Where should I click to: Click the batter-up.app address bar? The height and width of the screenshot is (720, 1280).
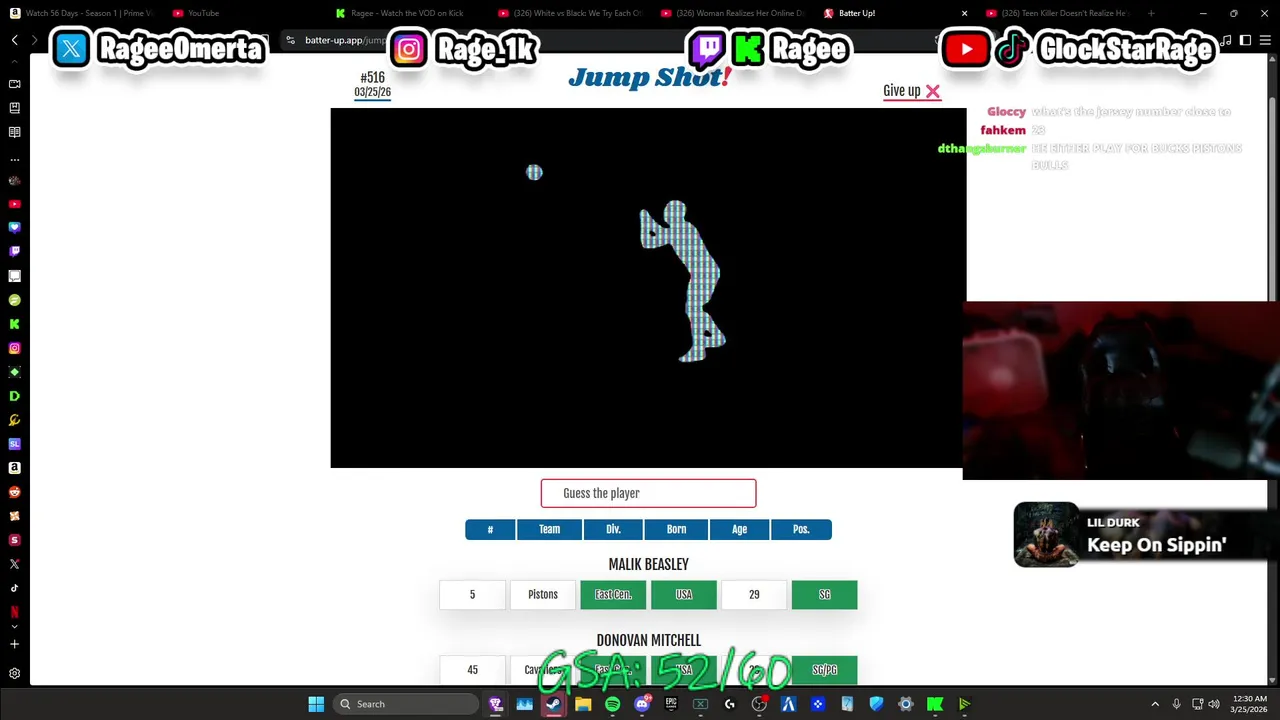coord(345,40)
